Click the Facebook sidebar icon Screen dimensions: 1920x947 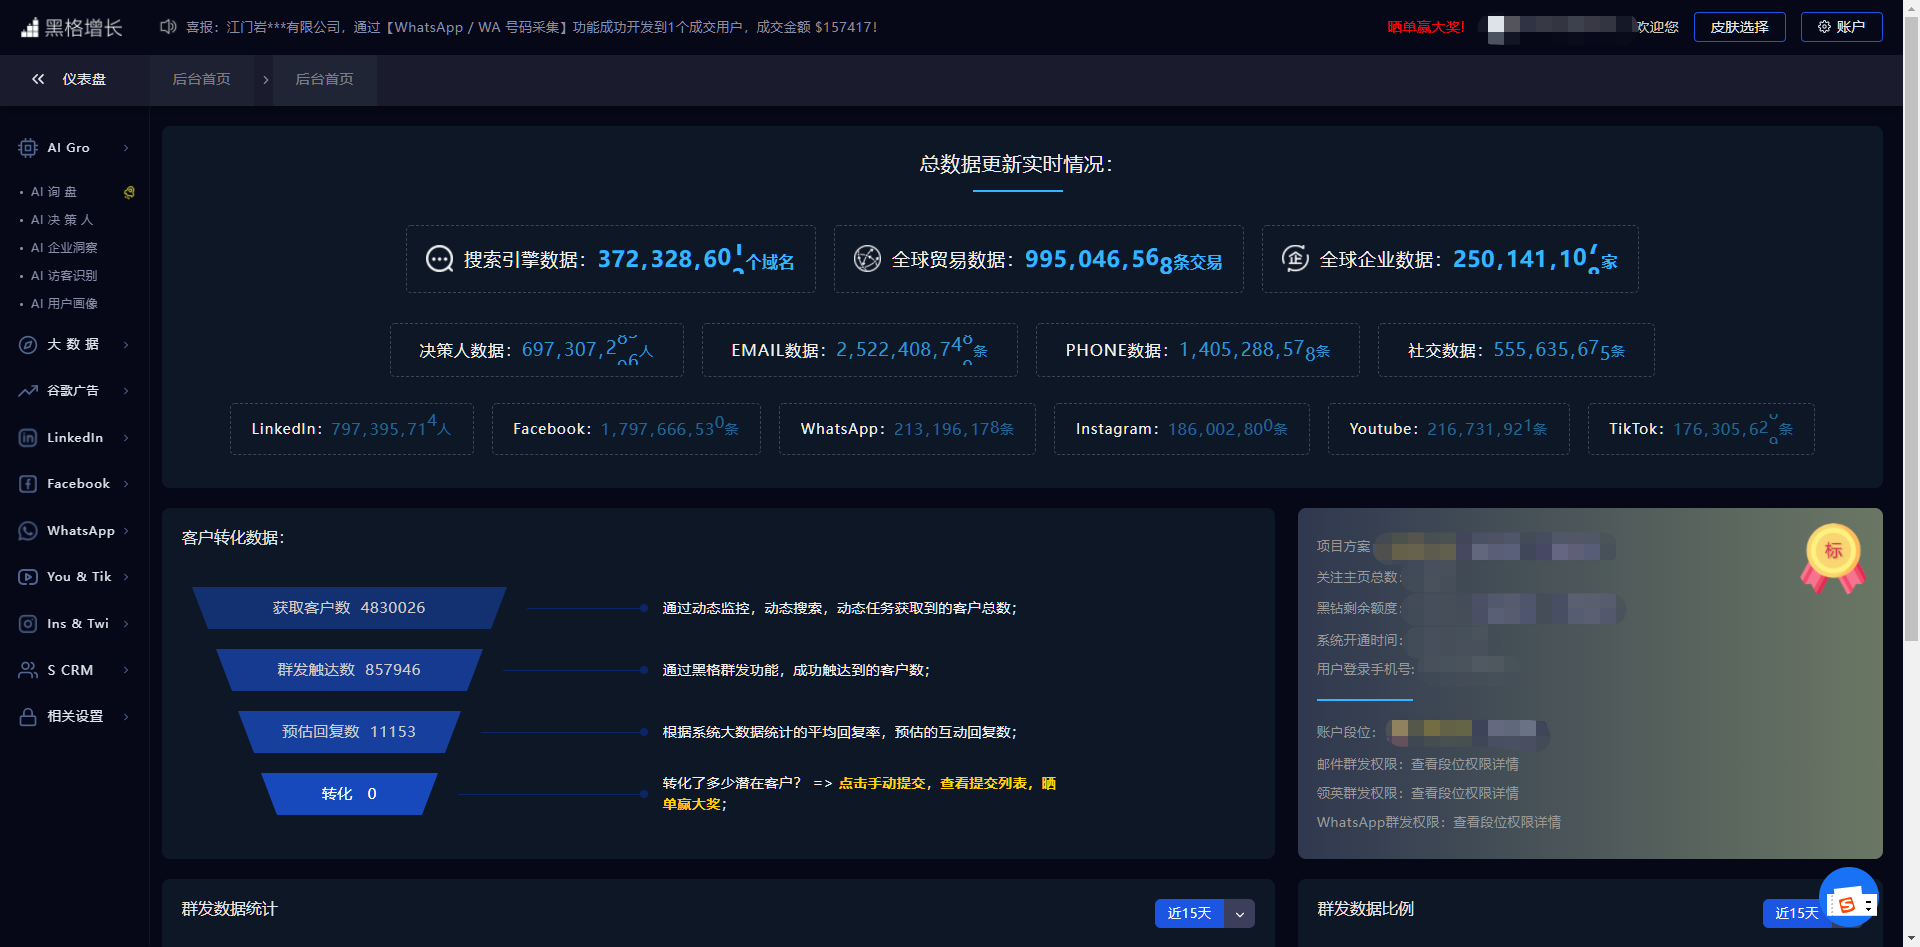28,484
